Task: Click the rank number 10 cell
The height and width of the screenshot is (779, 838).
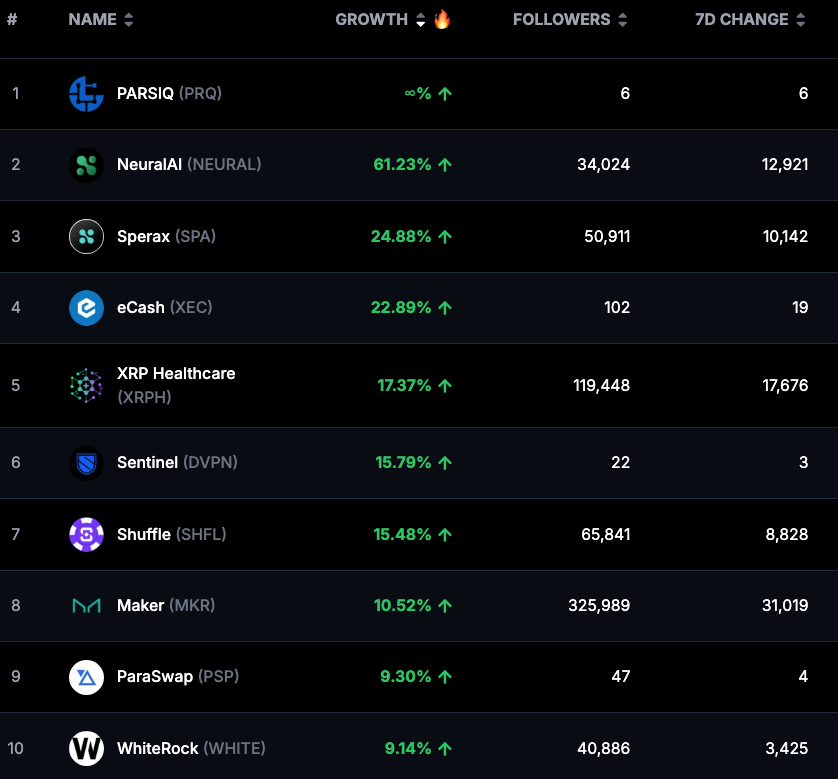Action: click(15, 748)
